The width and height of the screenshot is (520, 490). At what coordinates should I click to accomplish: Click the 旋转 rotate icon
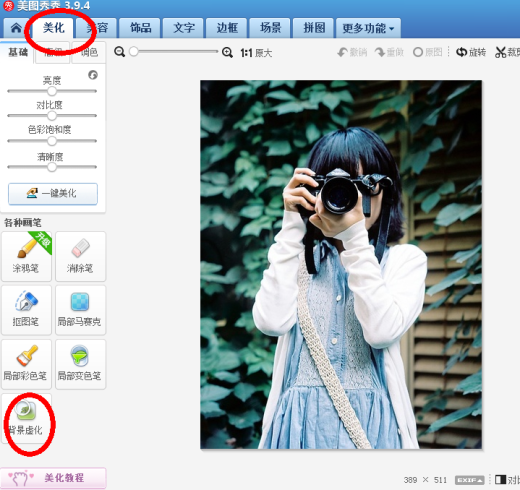[461, 52]
